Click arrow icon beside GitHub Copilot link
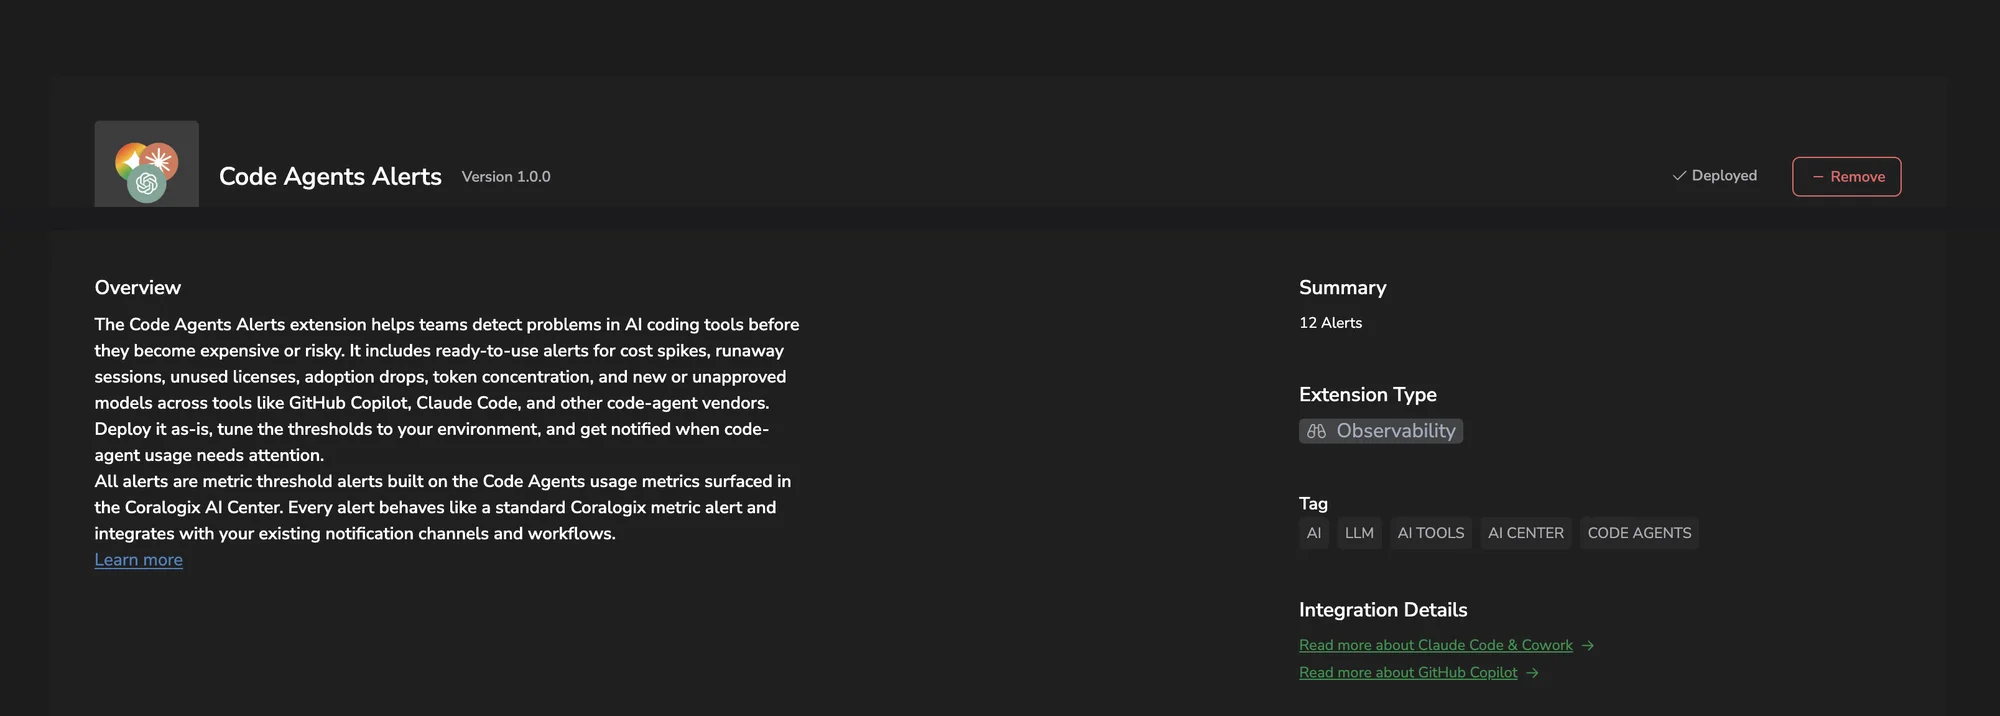2000x716 pixels. click(x=1532, y=673)
